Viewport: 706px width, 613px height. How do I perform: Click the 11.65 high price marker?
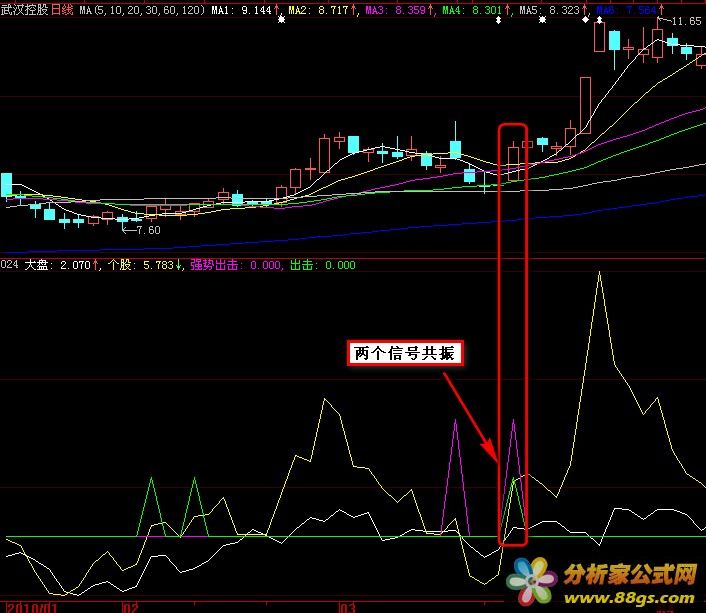click(x=685, y=21)
